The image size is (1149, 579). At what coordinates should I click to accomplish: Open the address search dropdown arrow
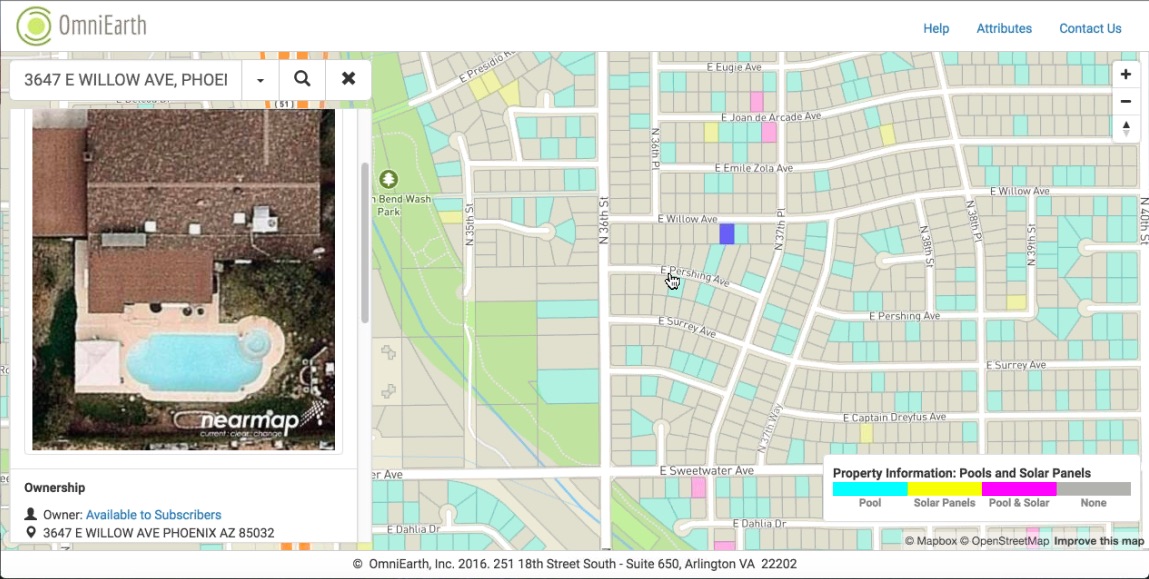tap(260, 80)
